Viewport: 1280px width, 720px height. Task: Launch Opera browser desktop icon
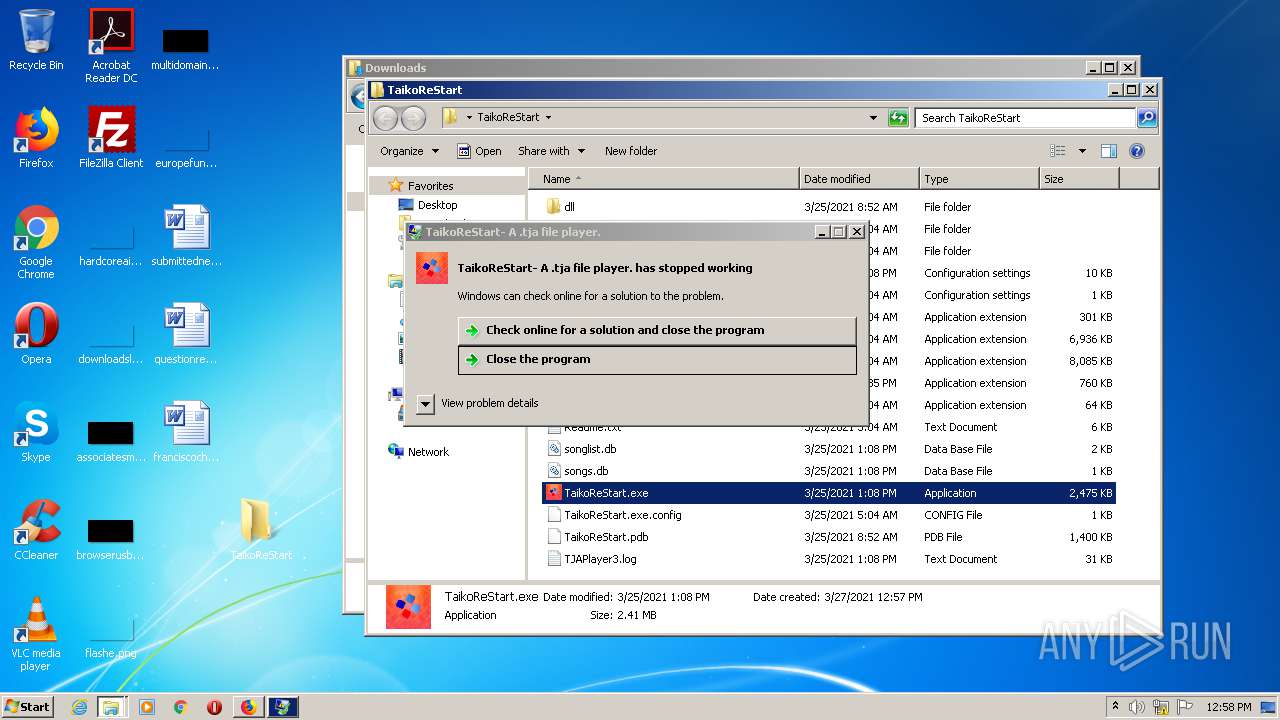pyautogui.click(x=36, y=334)
